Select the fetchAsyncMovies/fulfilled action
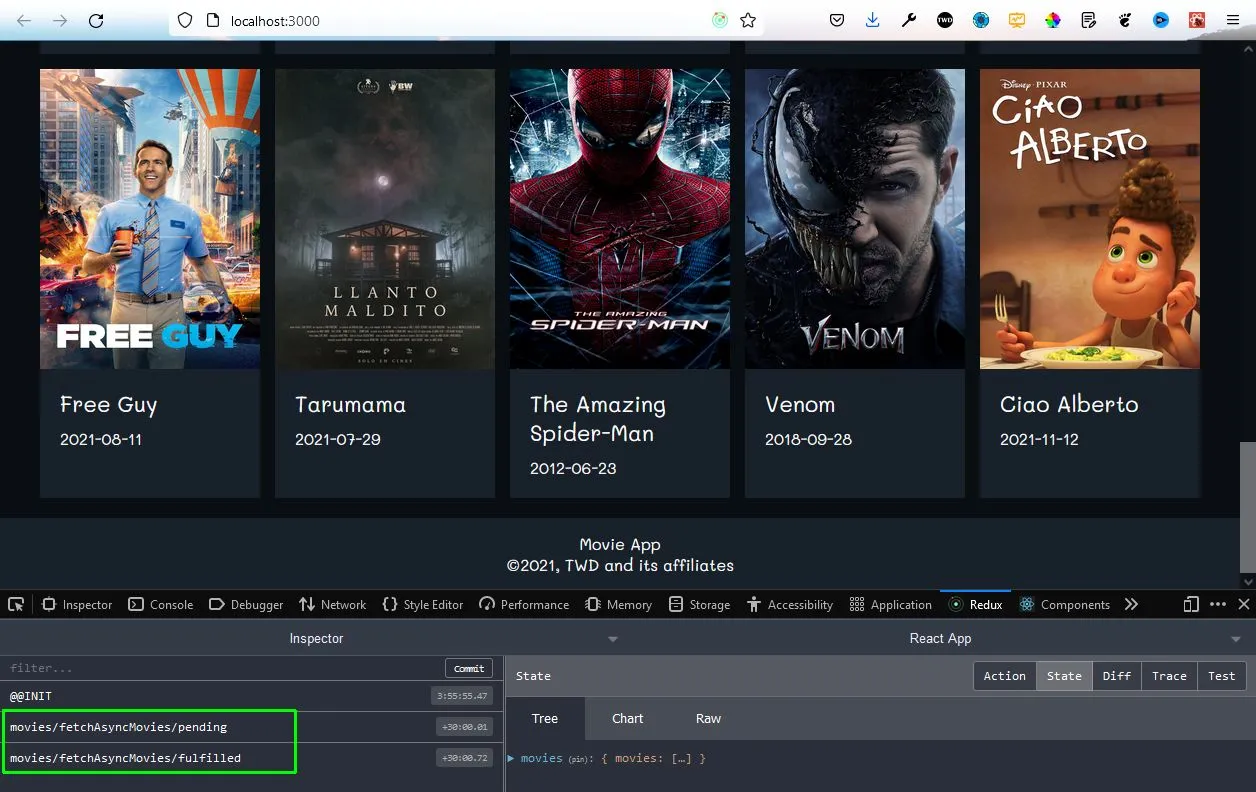 click(x=251, y=758)
